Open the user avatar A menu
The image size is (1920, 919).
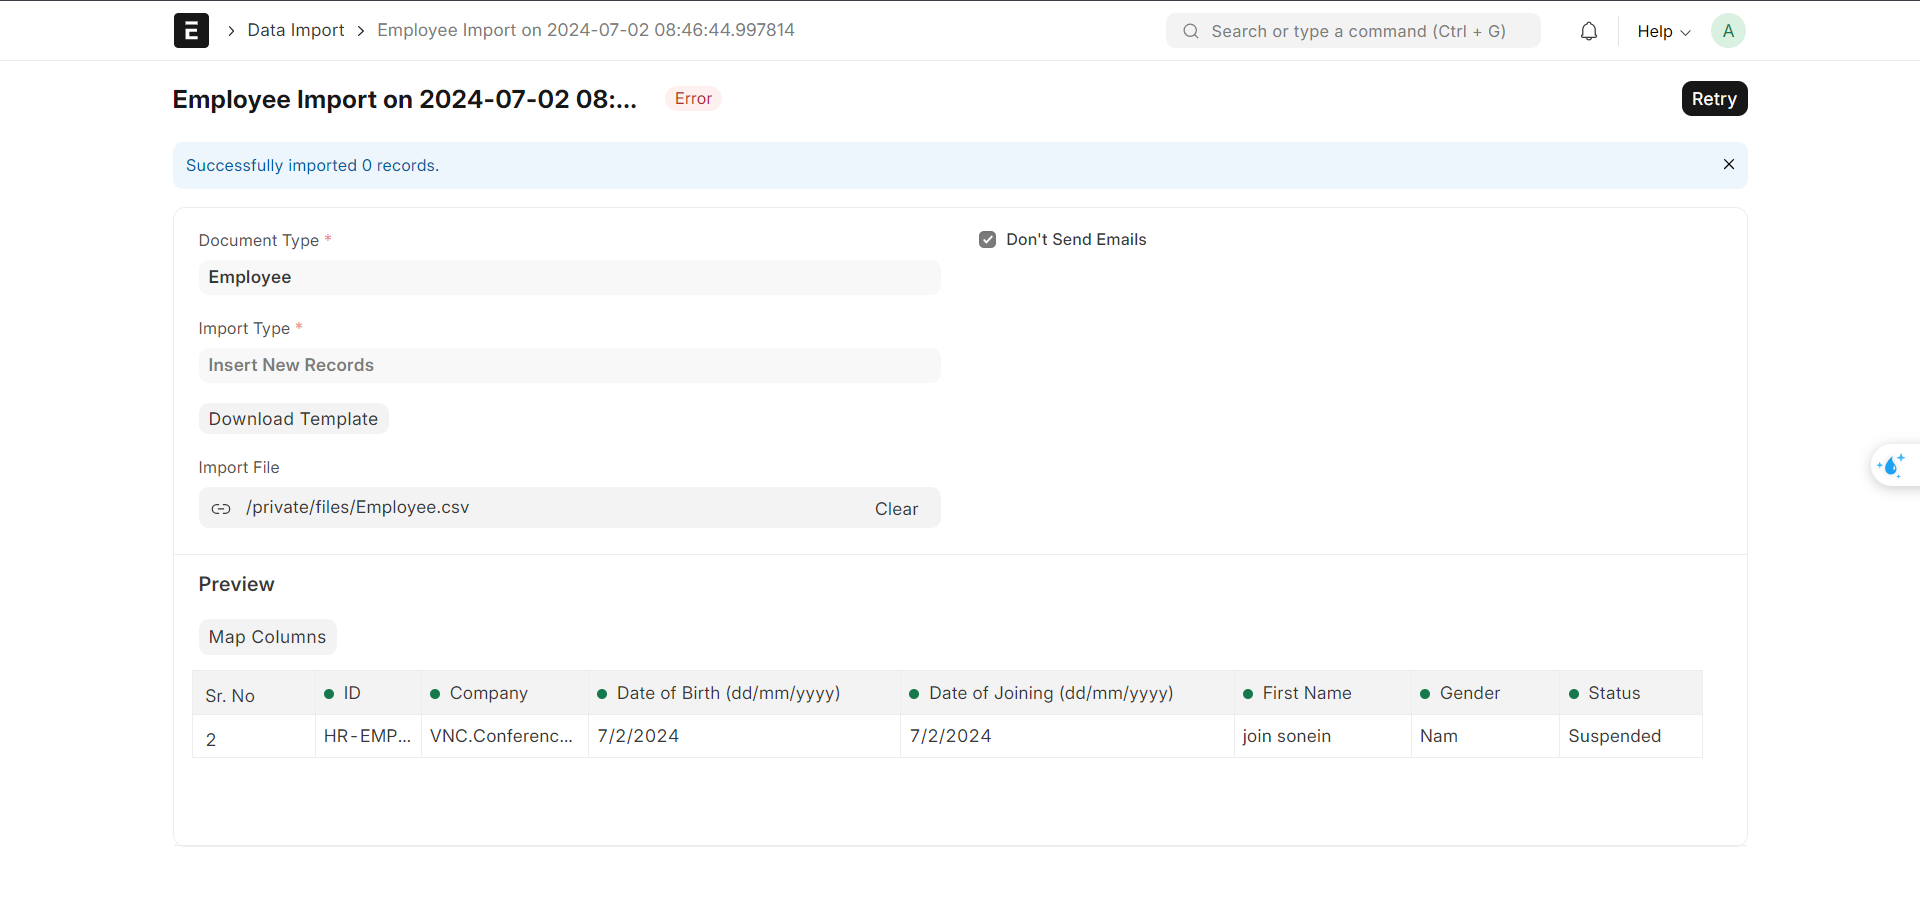1728,31
